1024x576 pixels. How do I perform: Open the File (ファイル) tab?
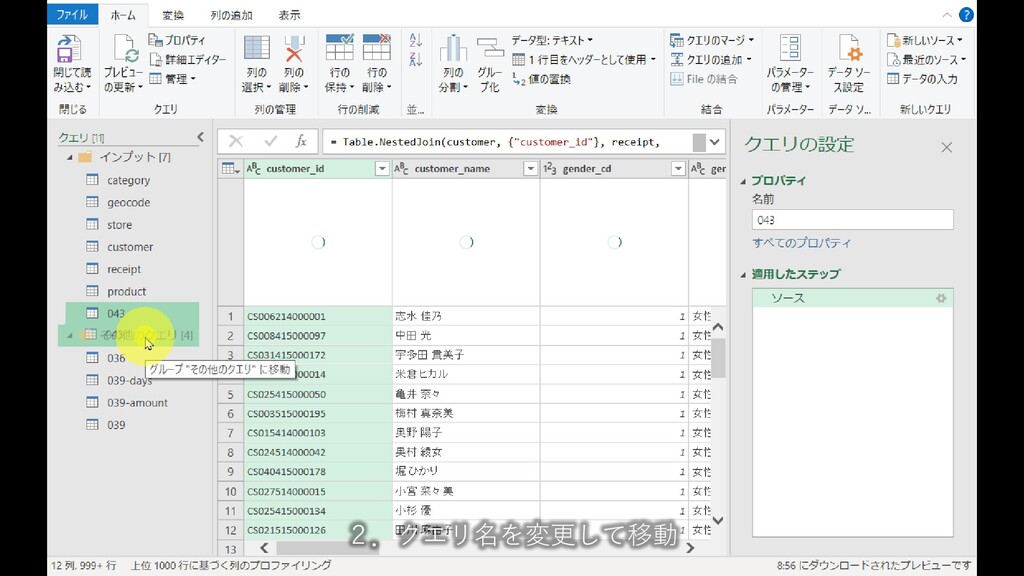[72, 14]
